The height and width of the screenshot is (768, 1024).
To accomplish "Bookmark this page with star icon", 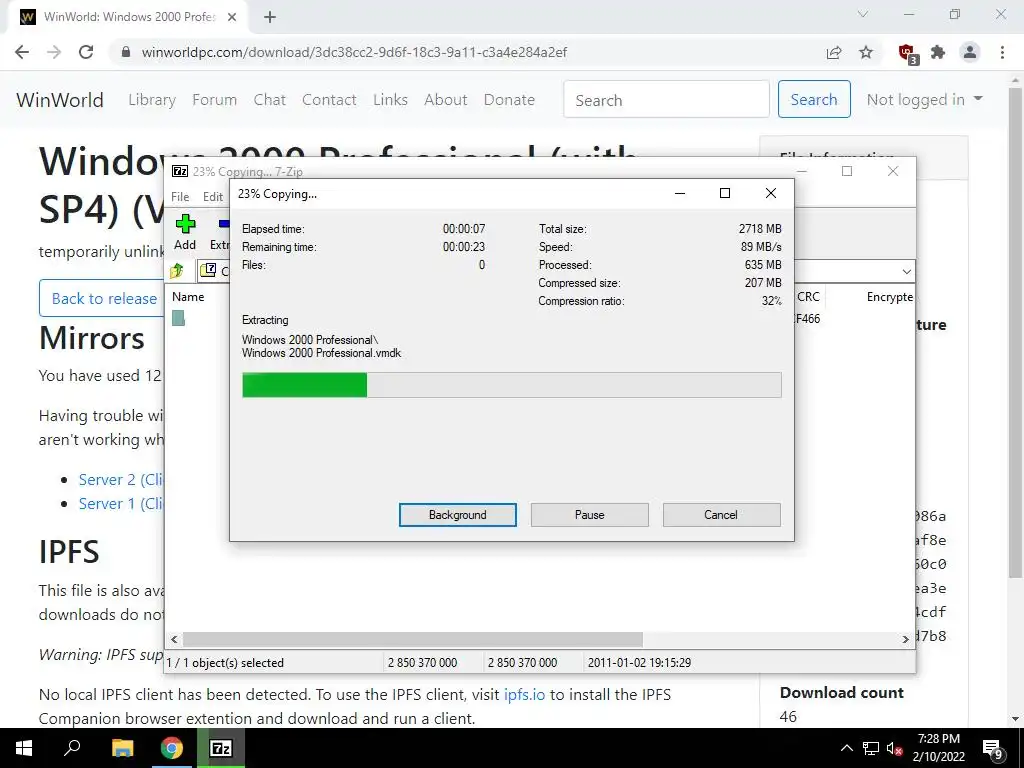I will click(866, 52).
